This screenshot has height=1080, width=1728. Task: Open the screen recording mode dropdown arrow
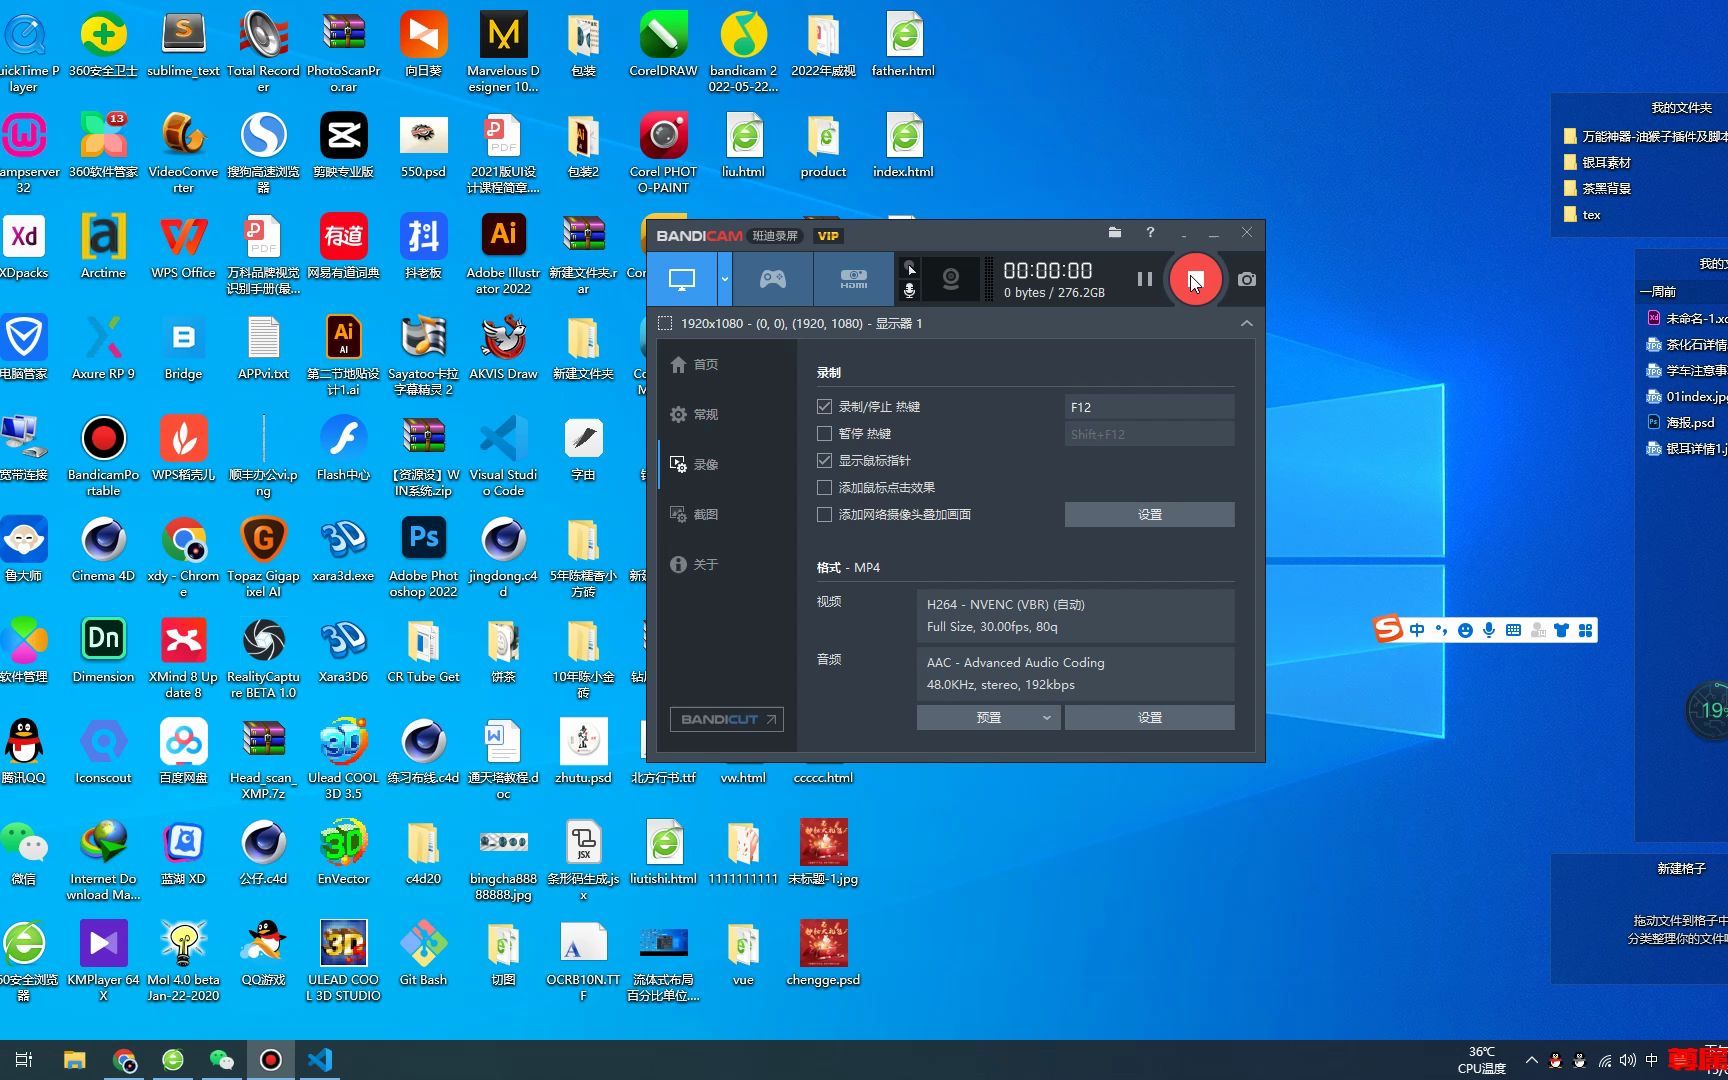point(725,279)
